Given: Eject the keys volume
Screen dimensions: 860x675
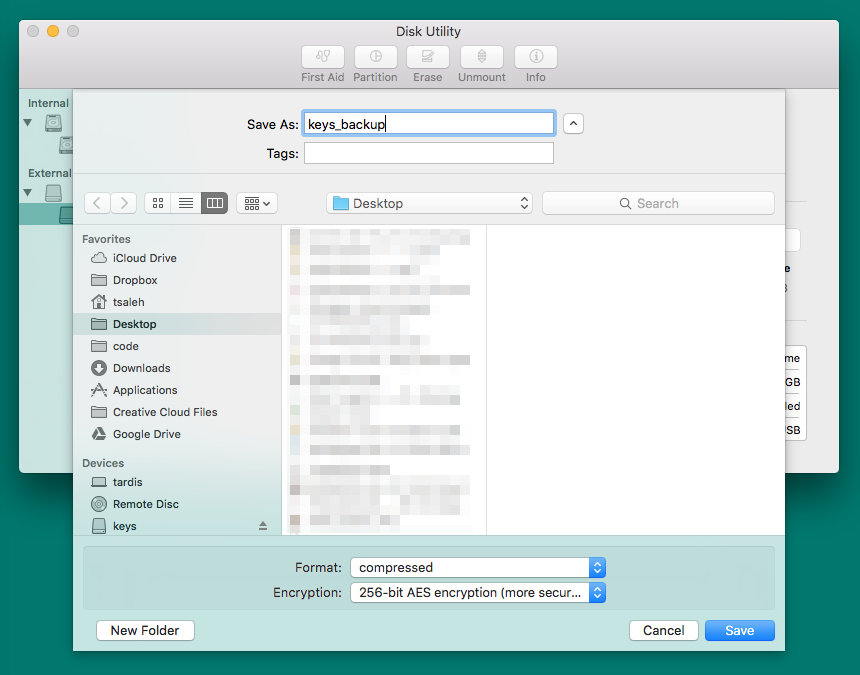Looking at the screenshot, I should (x=263, y=526).
